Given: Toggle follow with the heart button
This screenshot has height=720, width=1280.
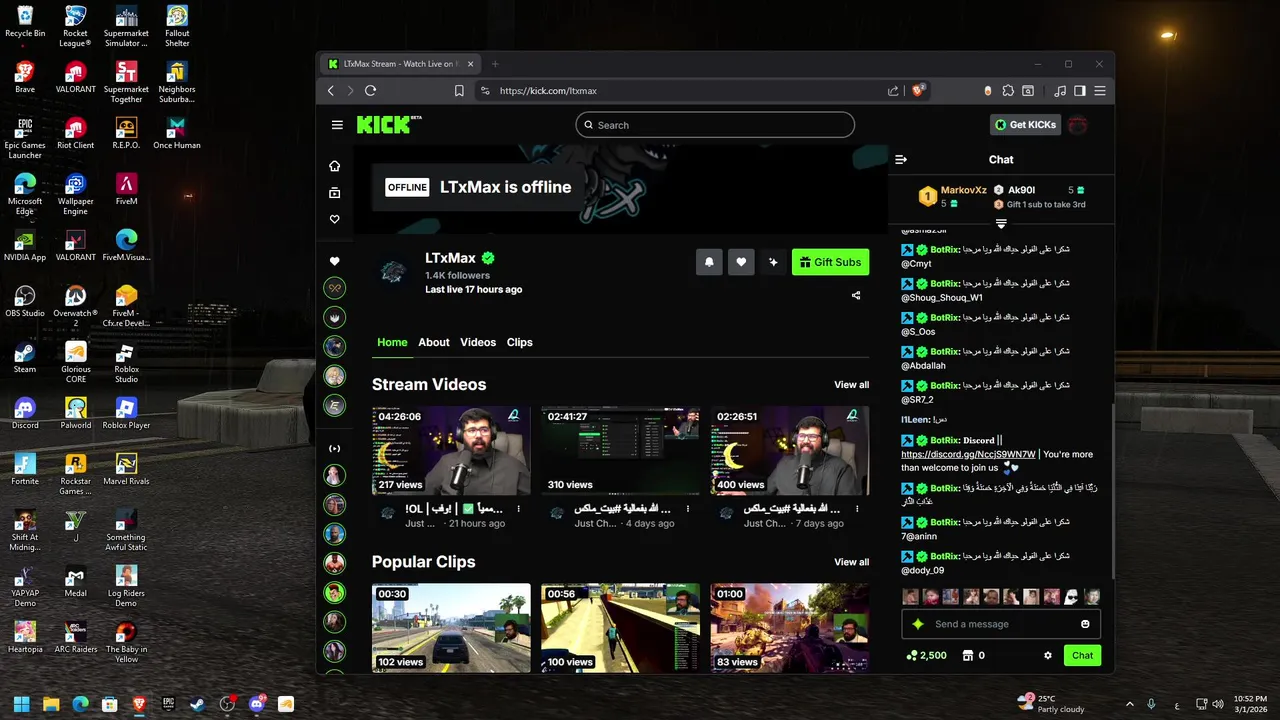Looking at the screenshot, I should tap(741, 262).
